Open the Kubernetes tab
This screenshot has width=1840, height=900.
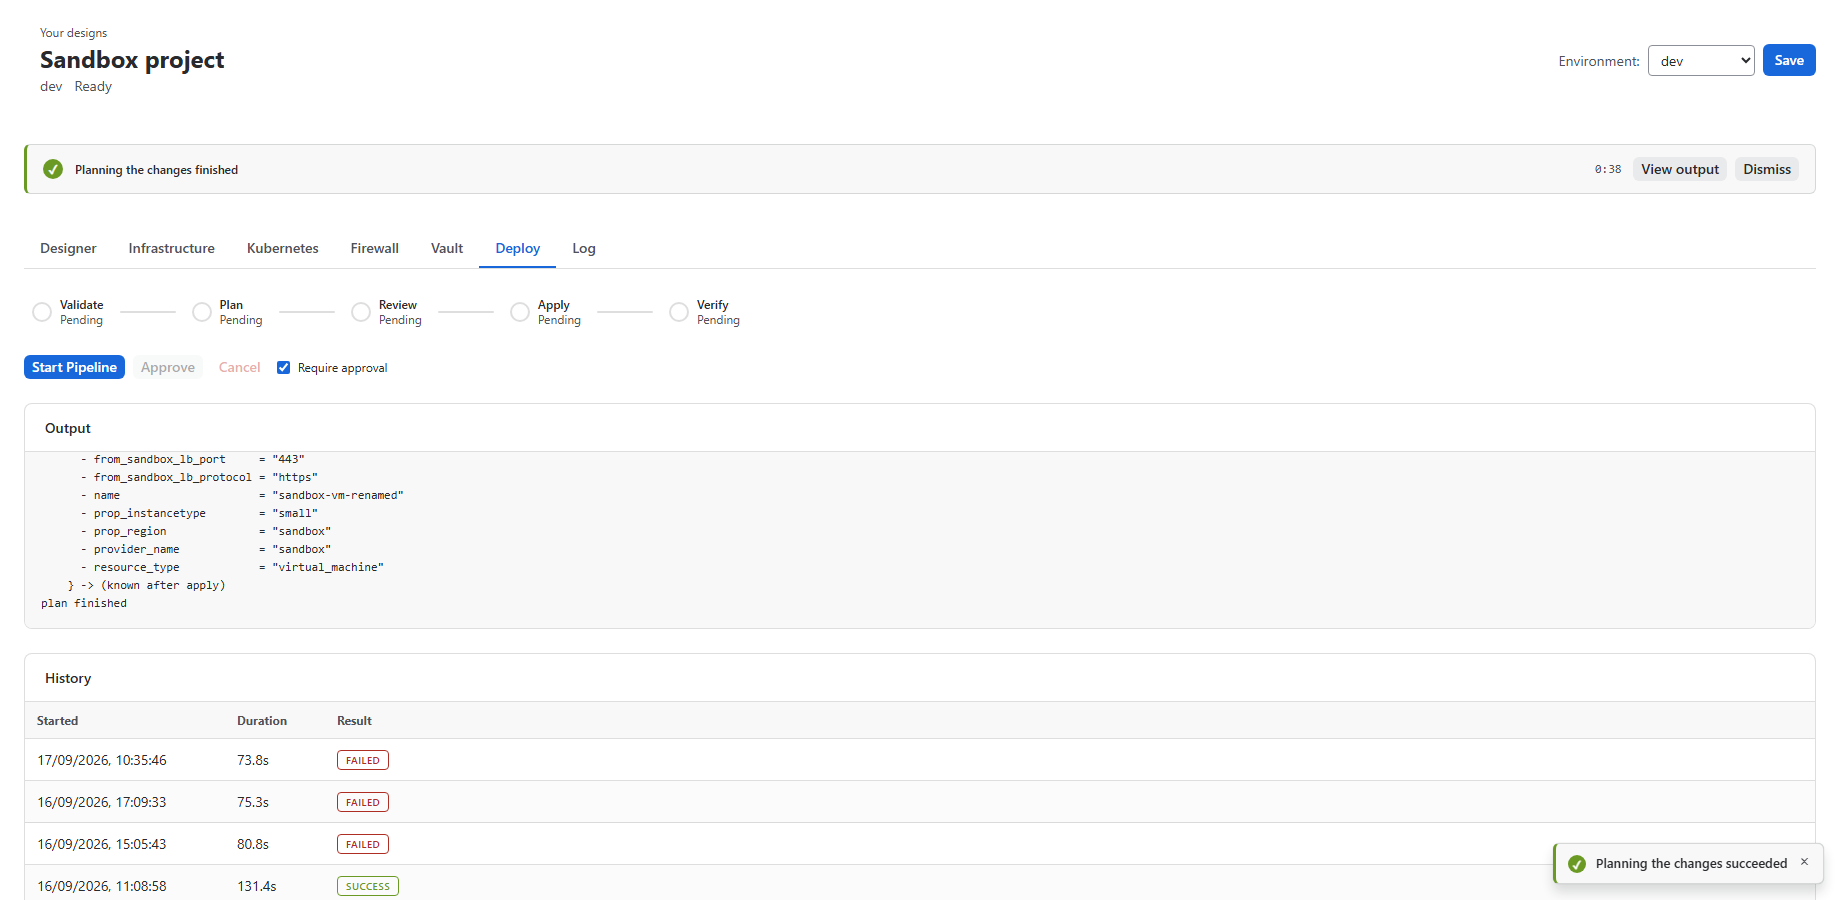pyautogui.click(x=283, y=248)
